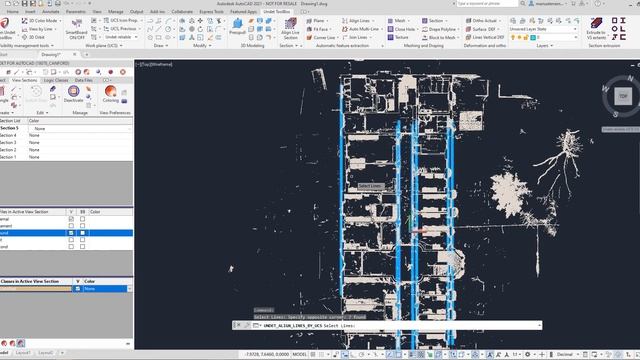The width and height of the screenshot is (640, 360).
Task: Switch to the Logic Classes tab
Action: [56, 80]
